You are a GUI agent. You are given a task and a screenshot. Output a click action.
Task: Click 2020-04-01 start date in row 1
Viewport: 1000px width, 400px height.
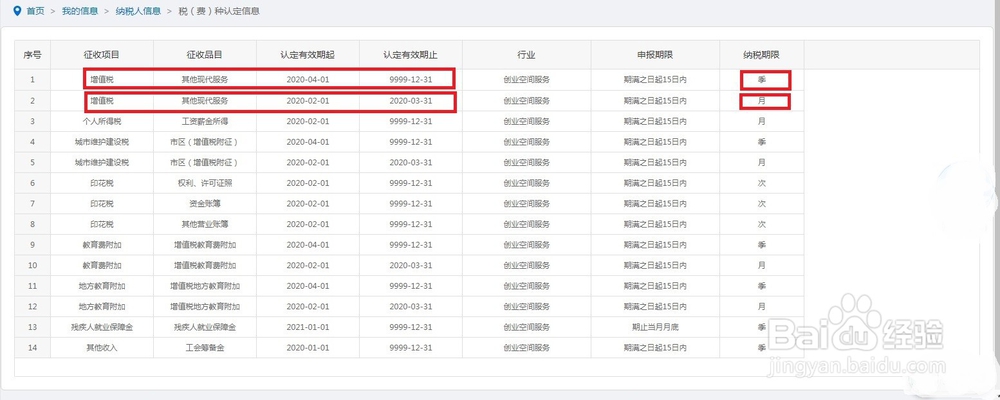307,80
